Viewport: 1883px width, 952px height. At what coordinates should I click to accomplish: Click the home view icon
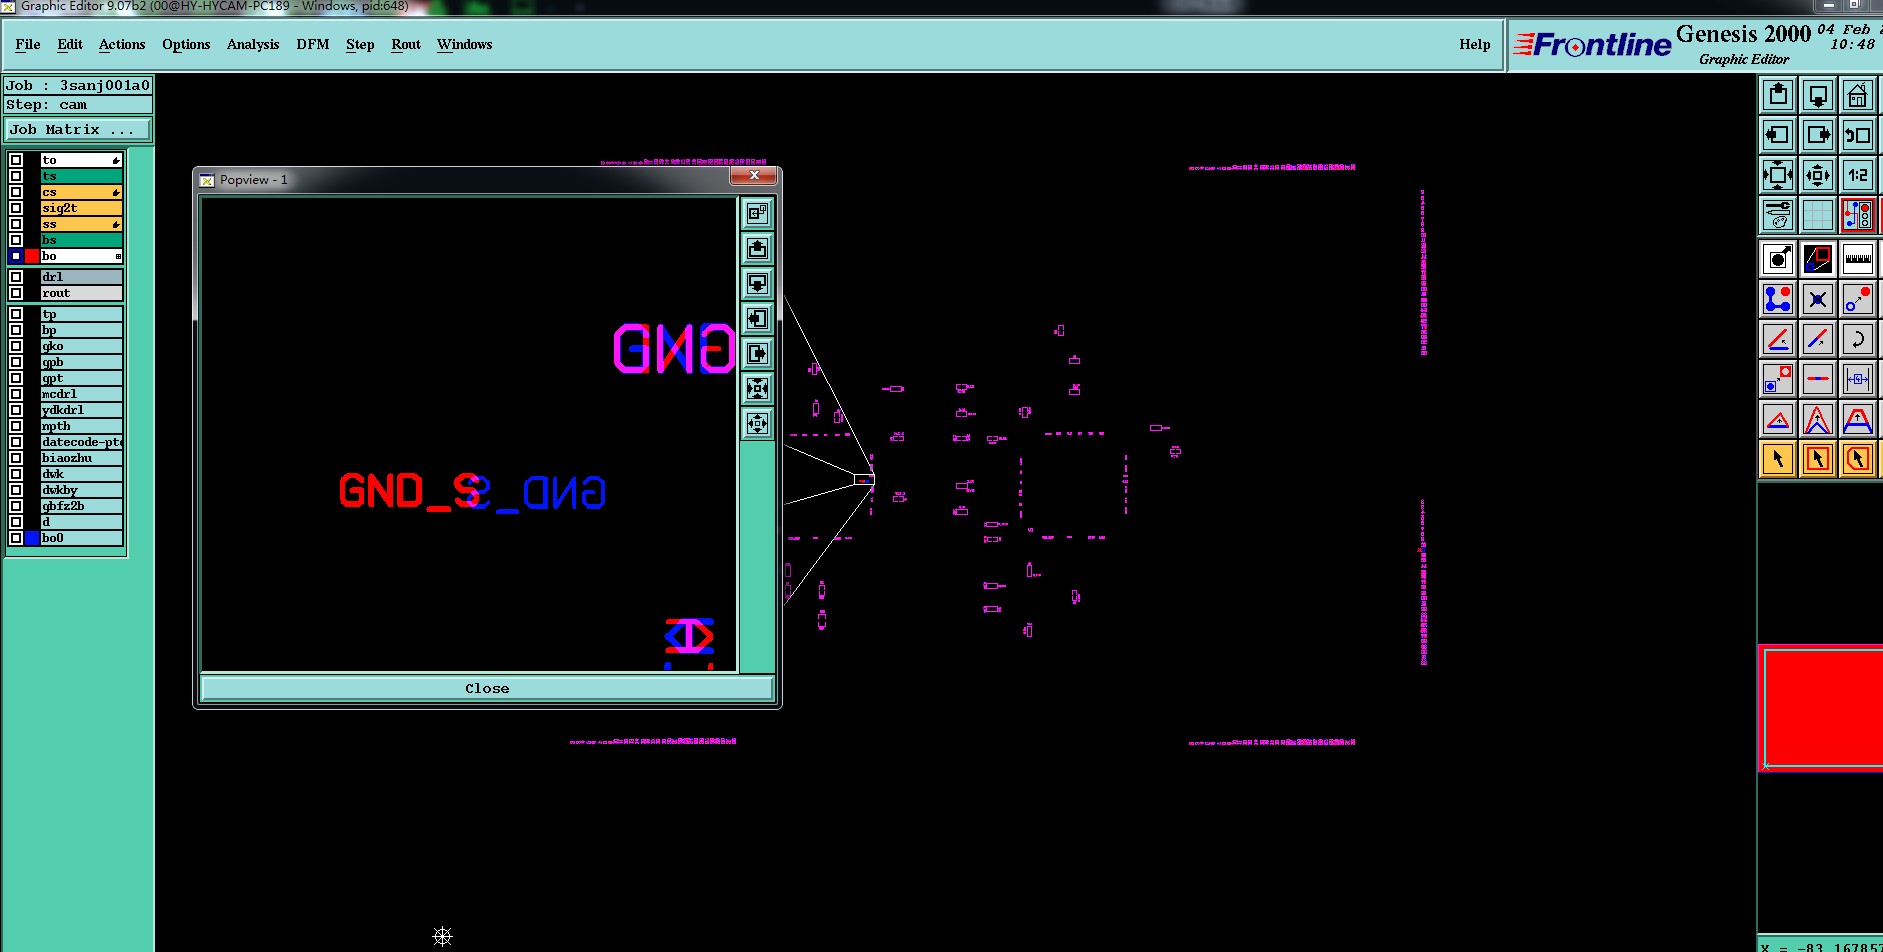tap(1858, 95)
